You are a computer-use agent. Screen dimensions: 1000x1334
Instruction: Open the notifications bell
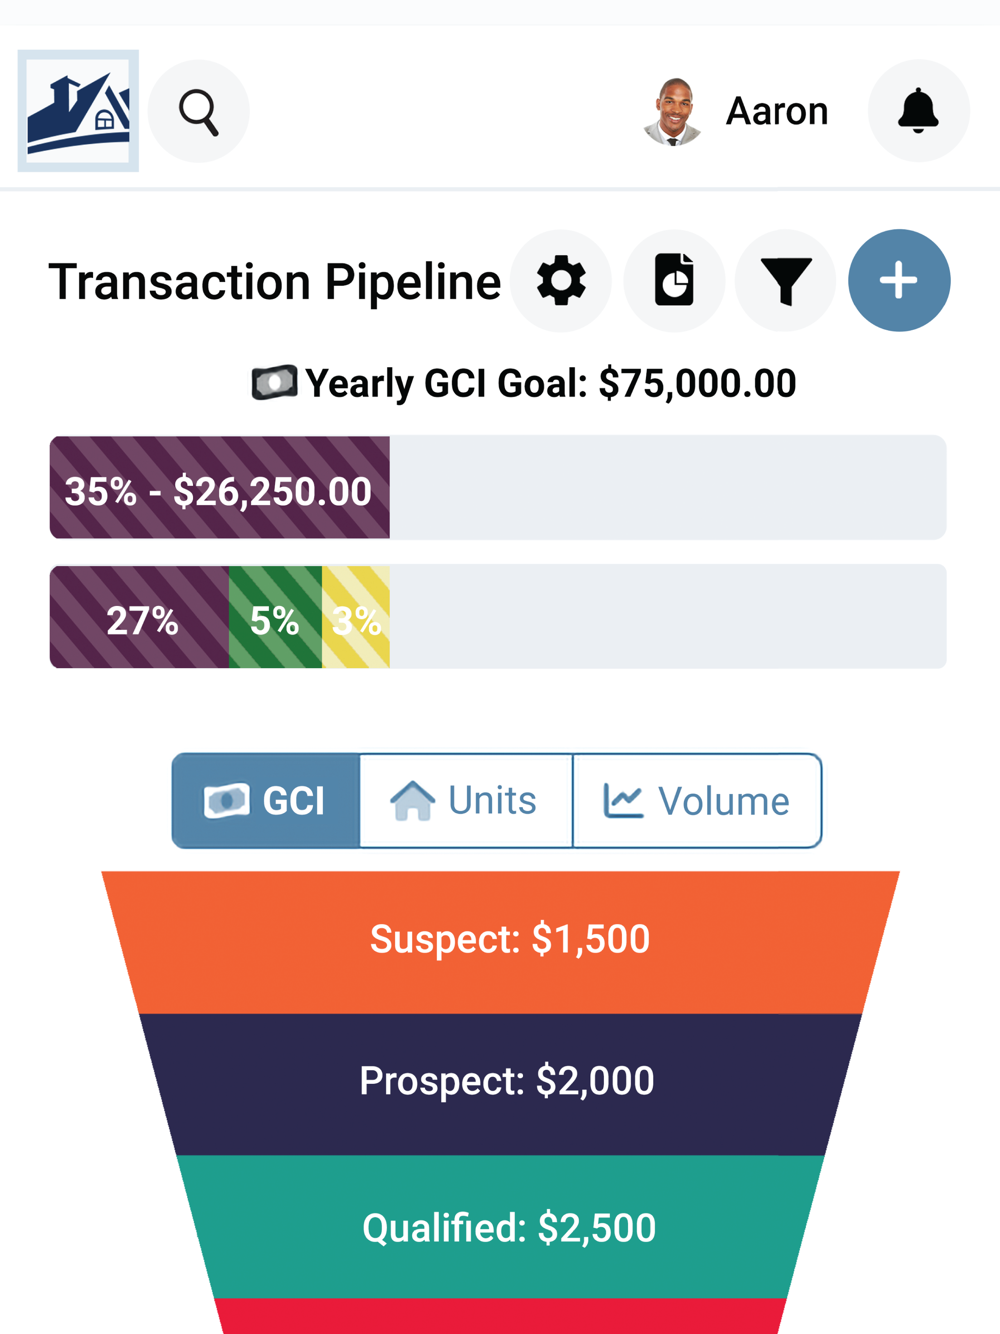pyautogui.click(x=918, y=111)
